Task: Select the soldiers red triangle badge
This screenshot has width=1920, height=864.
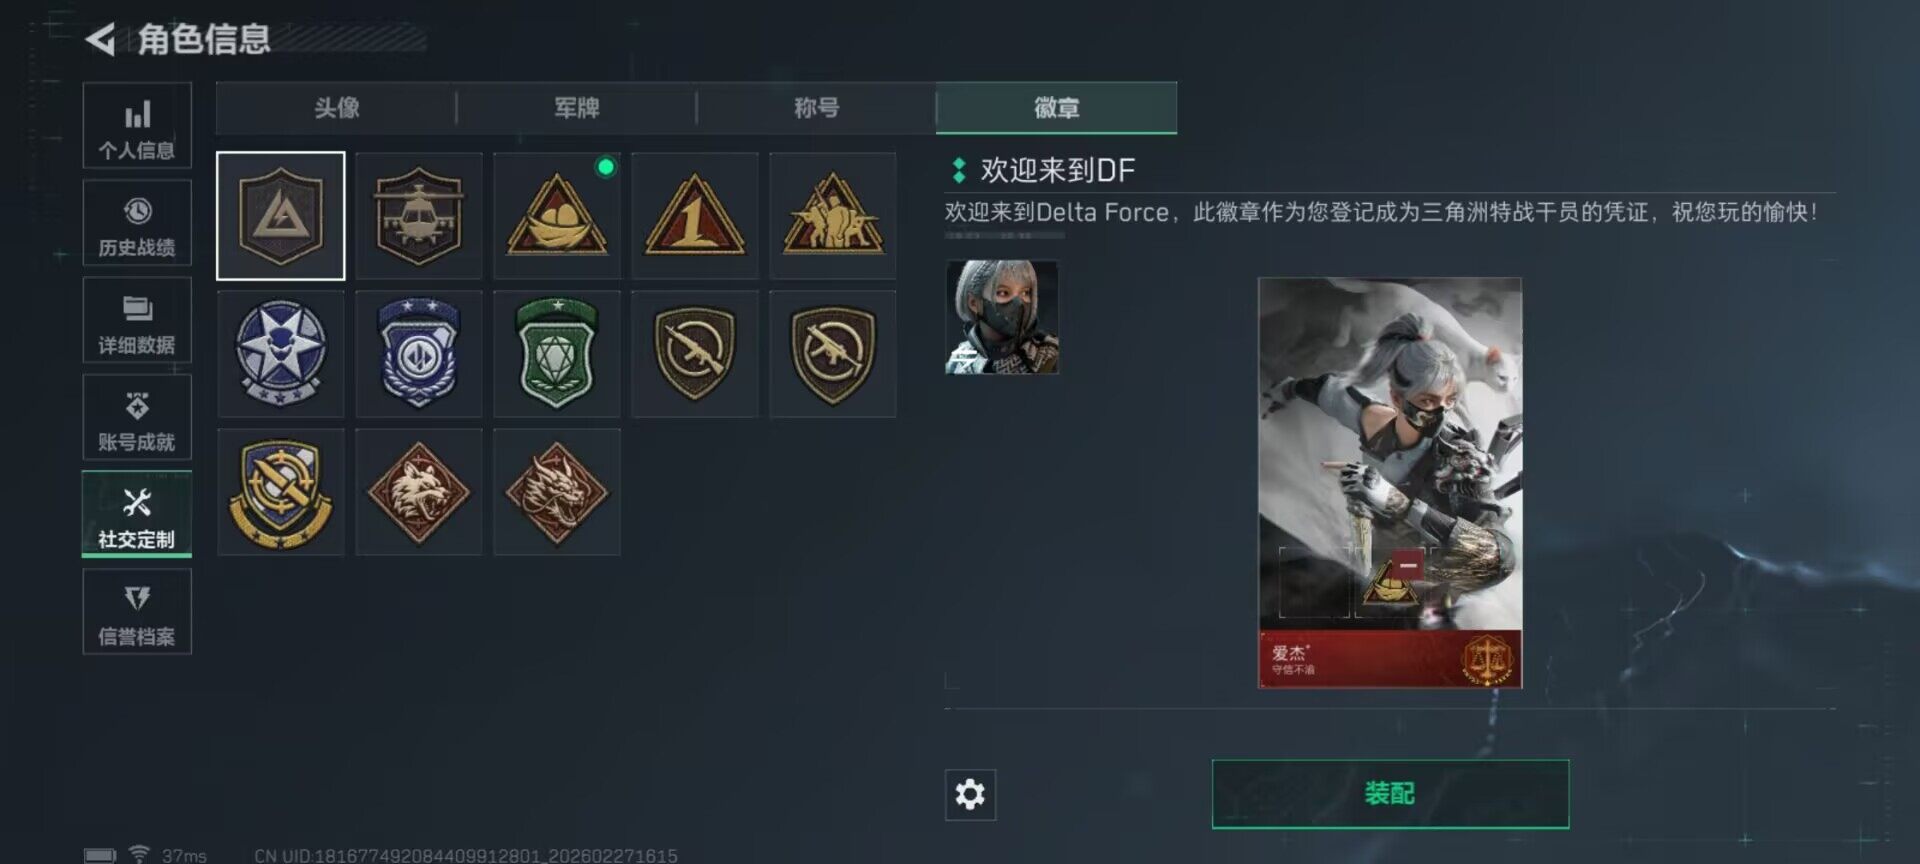Action: (x=833, y=216)
